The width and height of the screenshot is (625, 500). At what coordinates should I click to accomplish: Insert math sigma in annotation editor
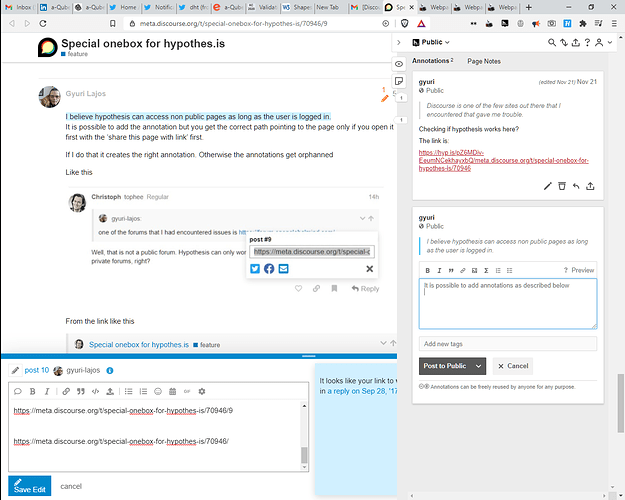[x=486, y=270]
